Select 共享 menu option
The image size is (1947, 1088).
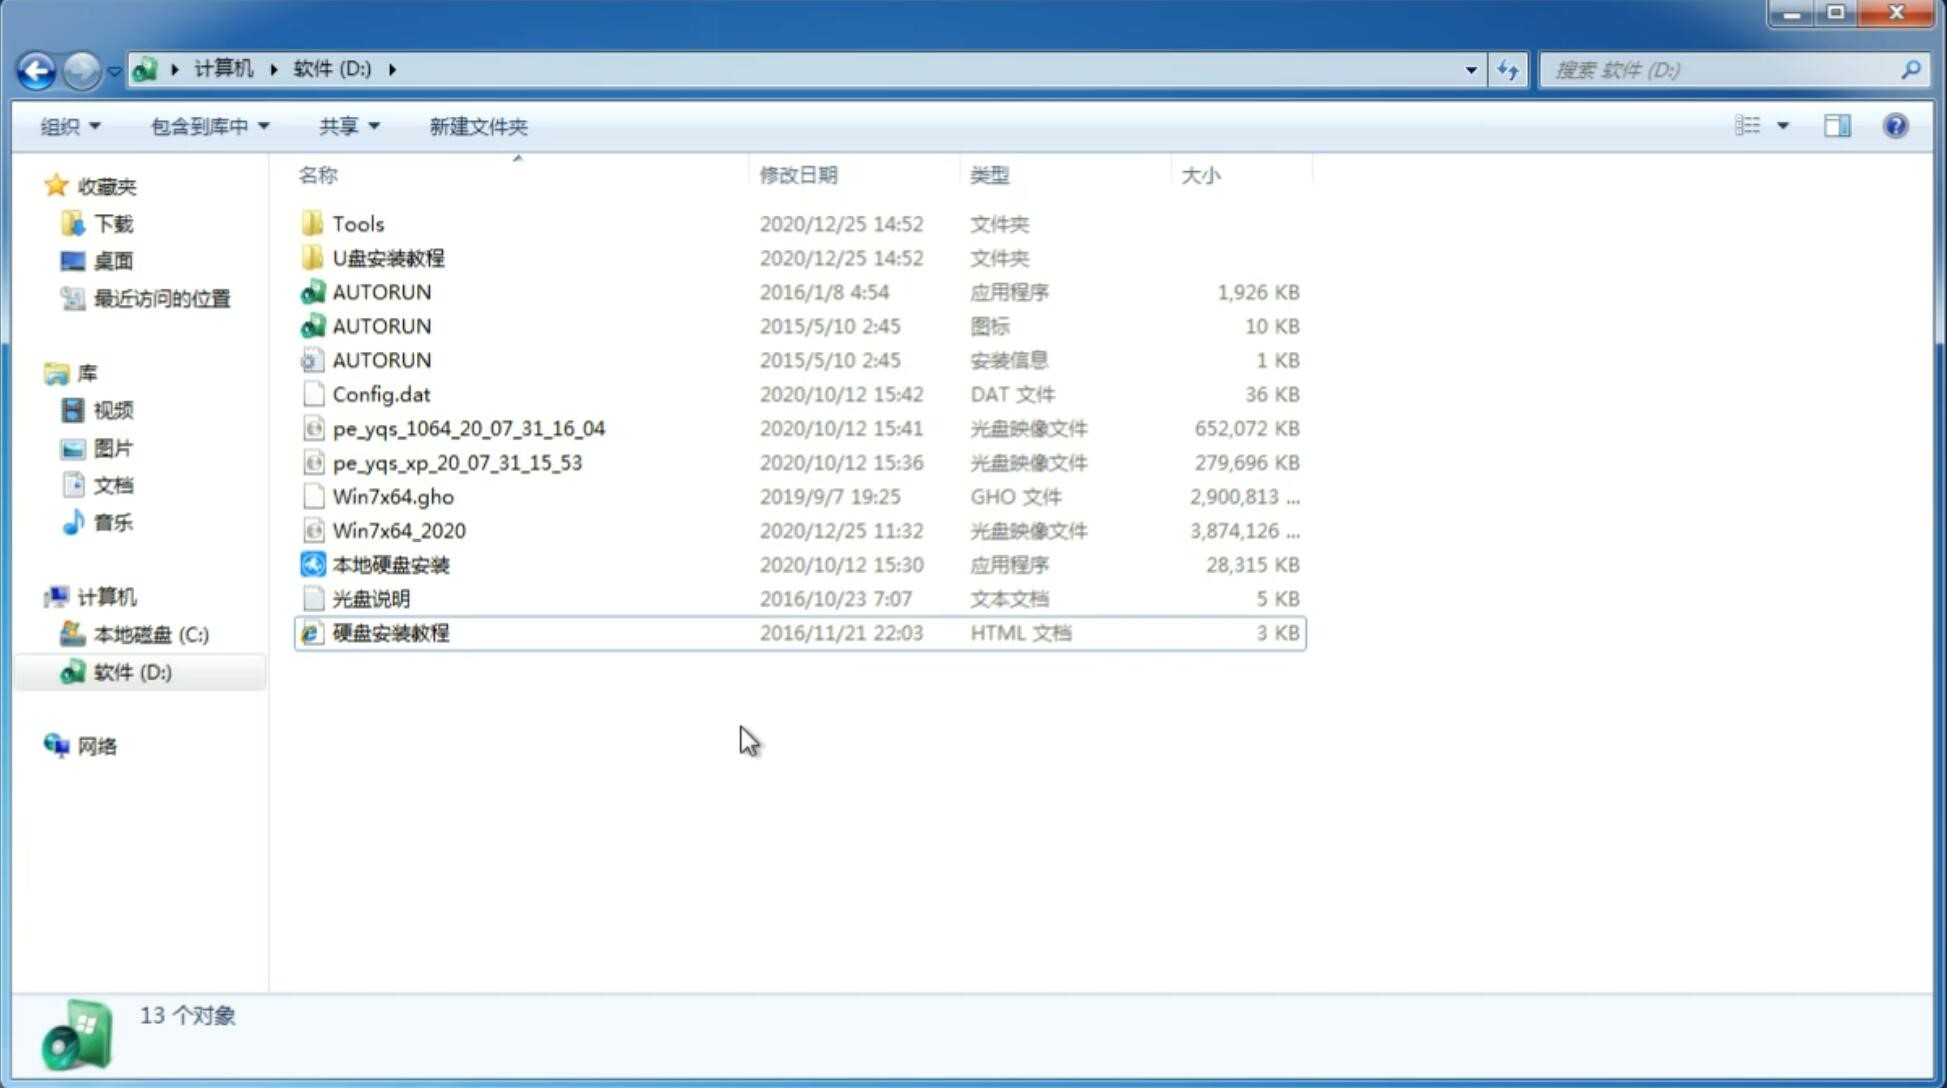pyautogui.click(x=345, y=126)
